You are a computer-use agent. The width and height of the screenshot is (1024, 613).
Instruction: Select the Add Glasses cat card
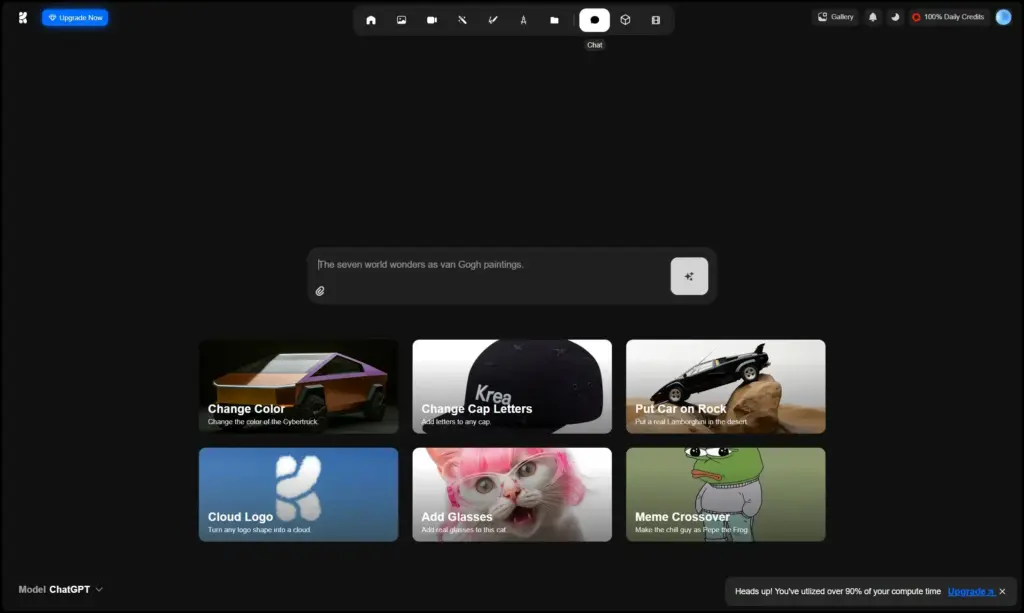tap(512, 494)
